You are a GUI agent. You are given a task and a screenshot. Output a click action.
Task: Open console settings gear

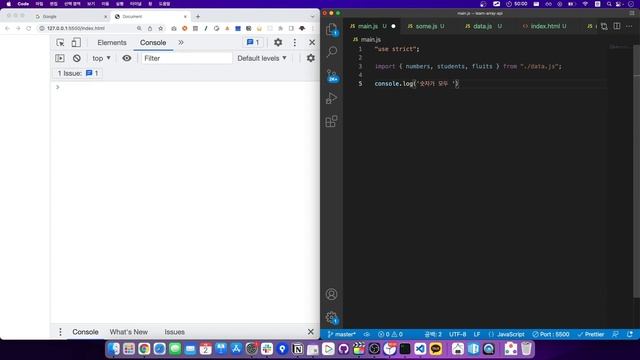tap(311, 58)
